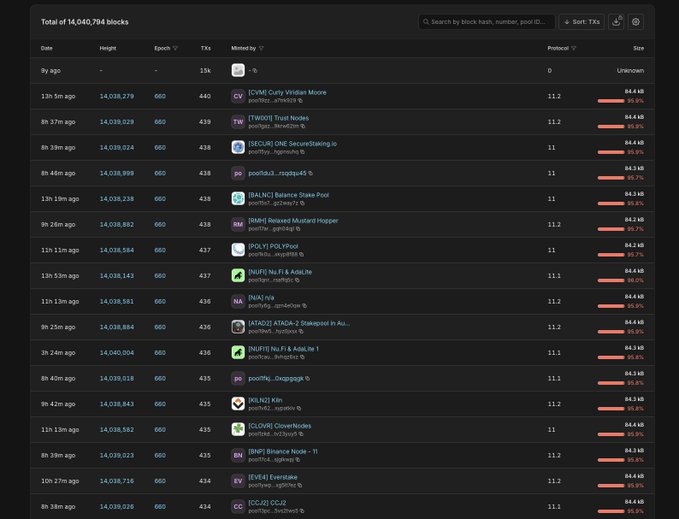The image size is (679, 519).
Task: Click placeholder image in 9y ago row
Action: (238, 70)
